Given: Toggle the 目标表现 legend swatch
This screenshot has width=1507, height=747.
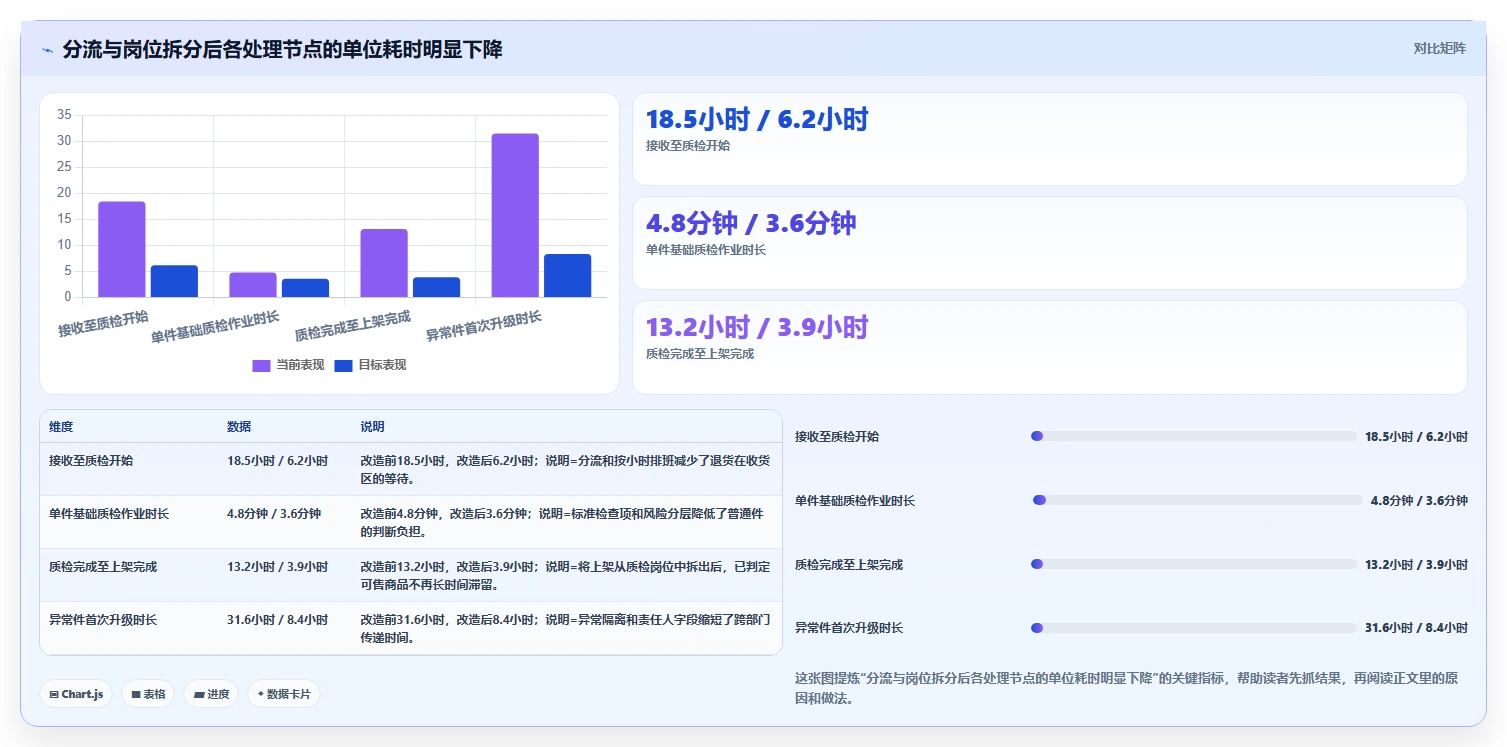Looking at the screenshot, I should point(343,366).
